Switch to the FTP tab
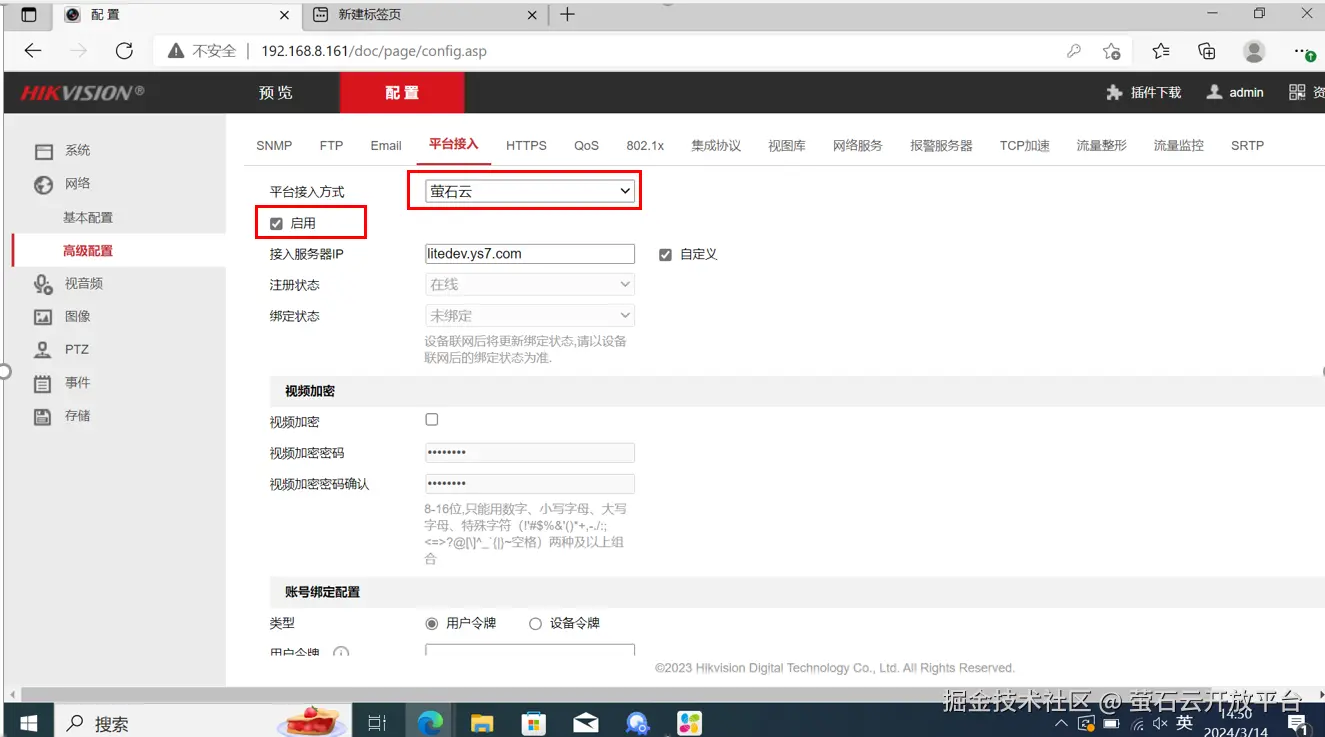 pos(331,146)
